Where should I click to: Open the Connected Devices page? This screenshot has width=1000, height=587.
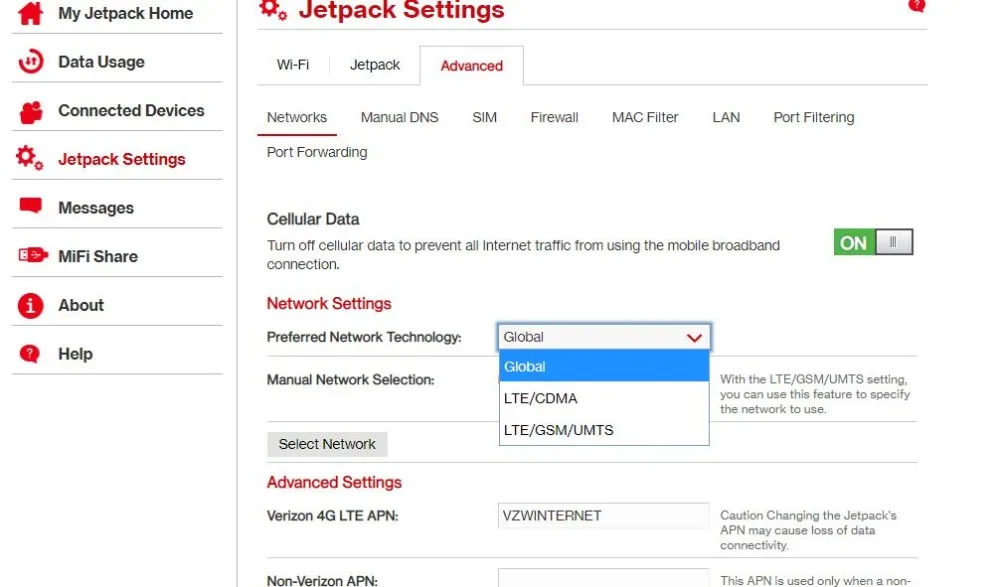click(x=131, y=110)
